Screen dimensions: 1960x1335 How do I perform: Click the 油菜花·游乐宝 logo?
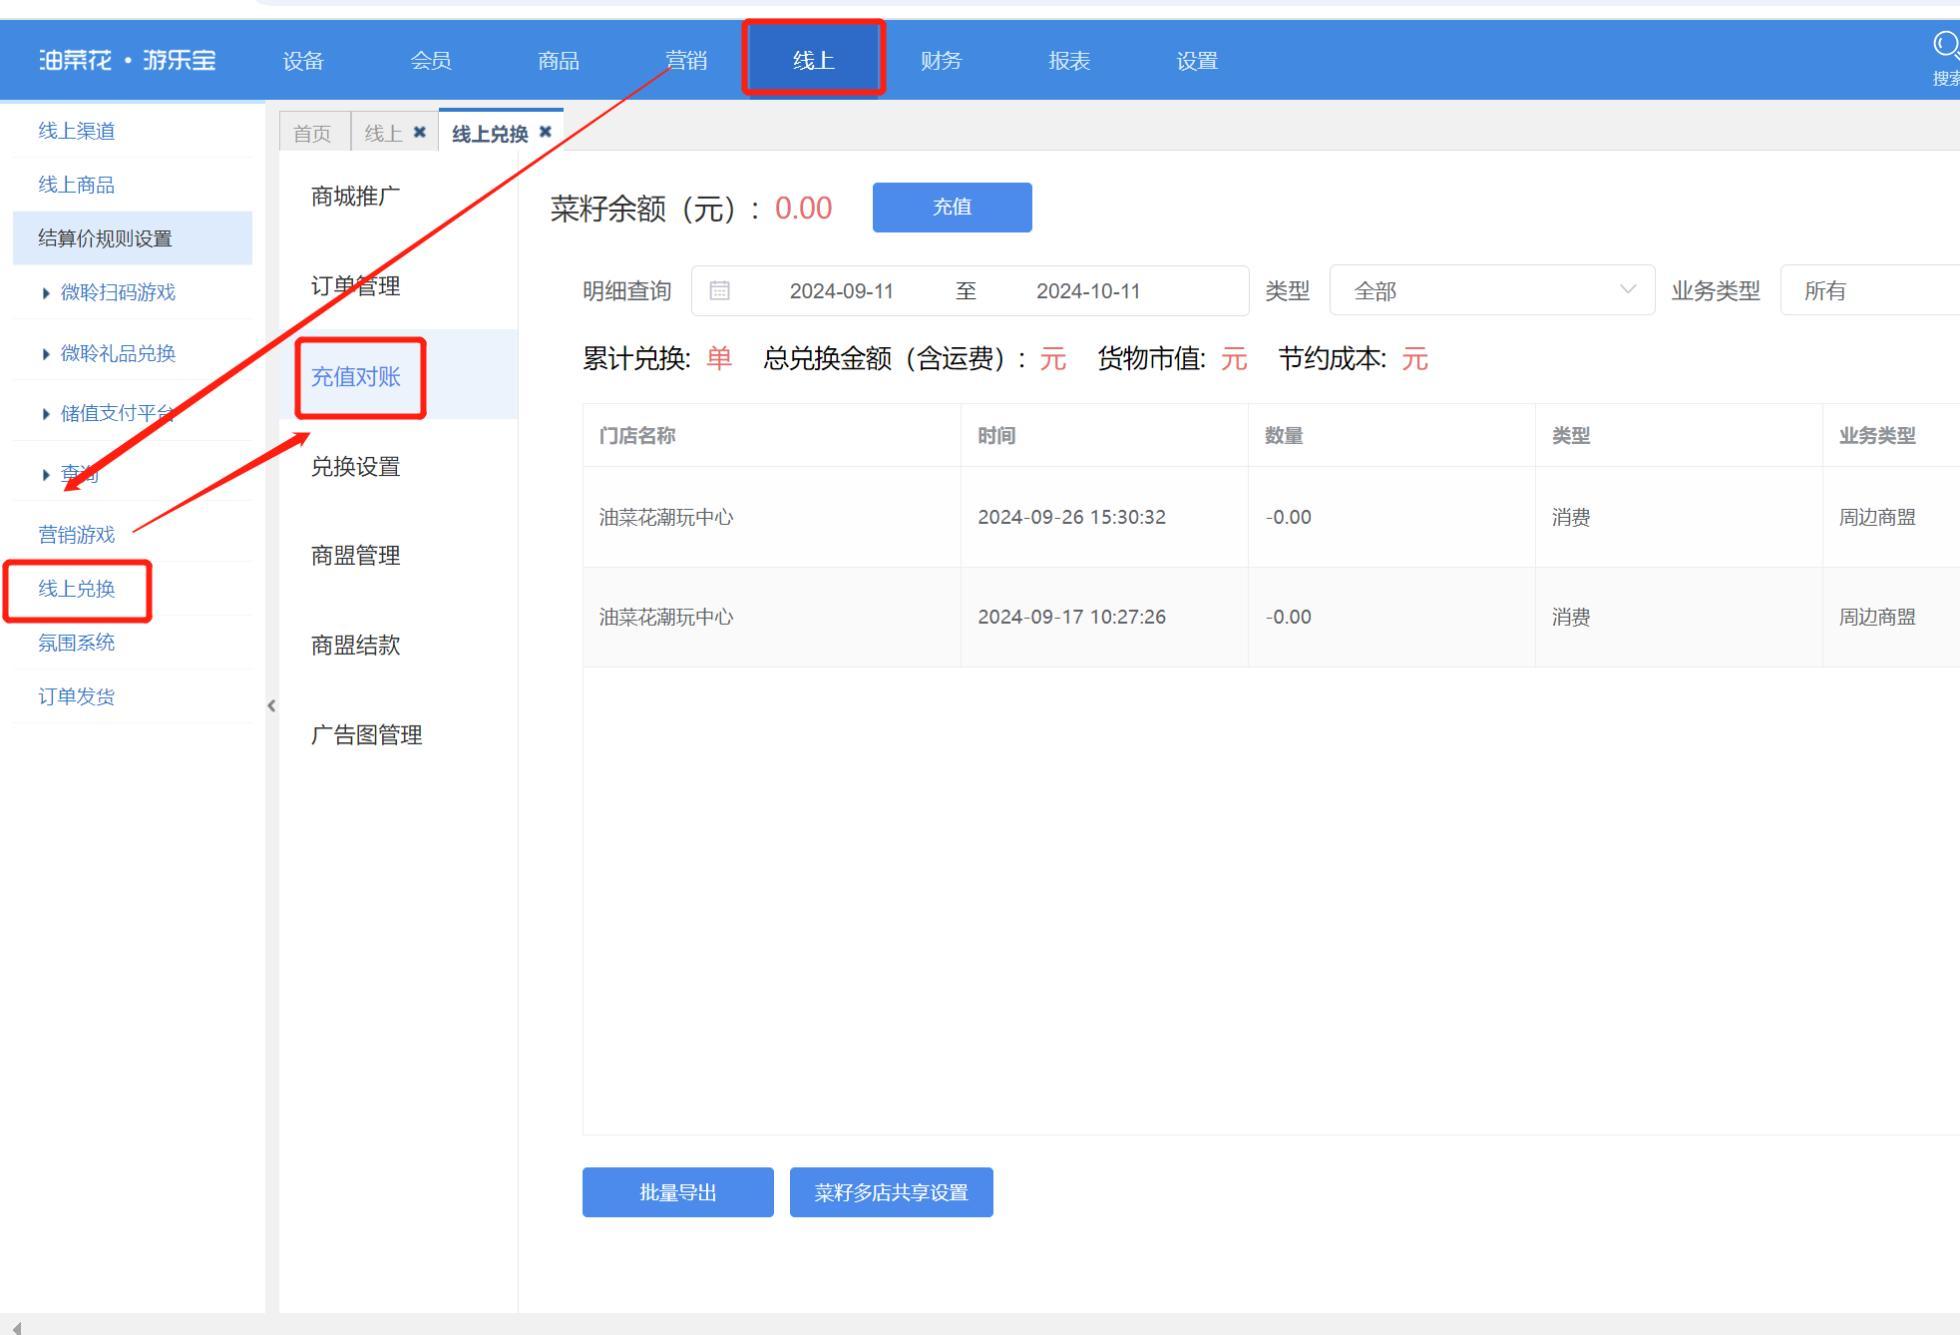[127, 60]
